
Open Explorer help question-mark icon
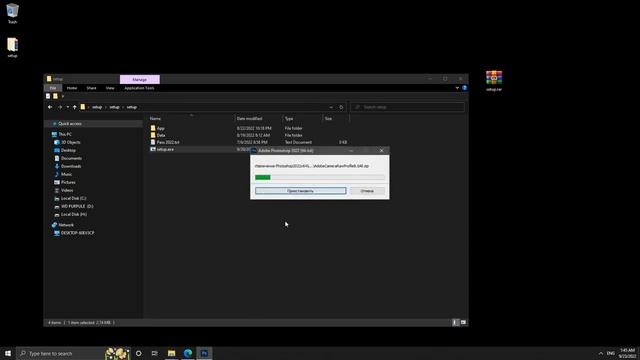(464, 88)
